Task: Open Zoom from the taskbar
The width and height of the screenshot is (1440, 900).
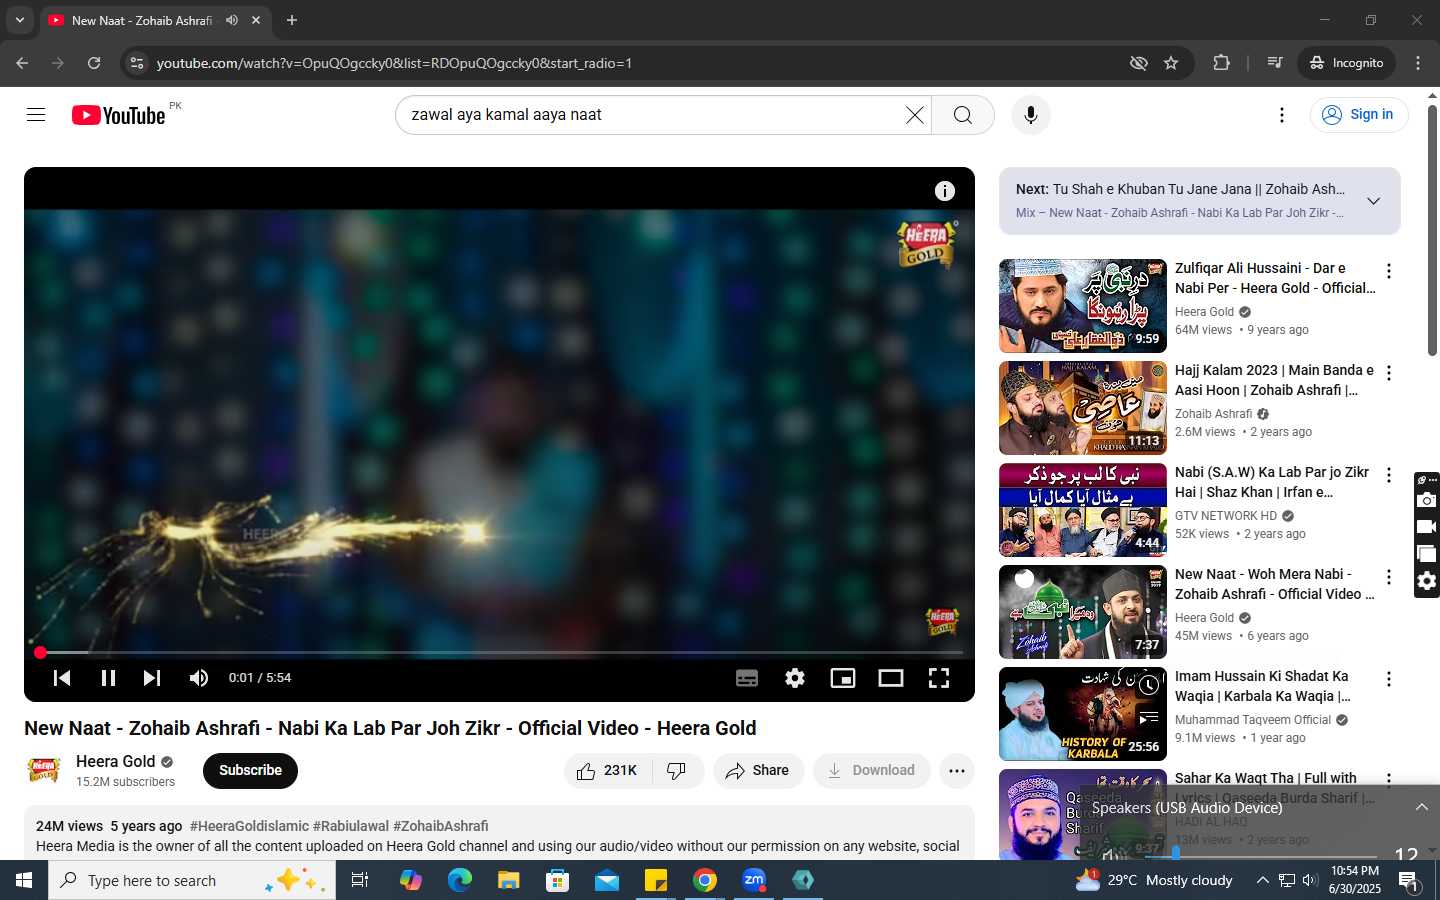Action: (754, 880)
